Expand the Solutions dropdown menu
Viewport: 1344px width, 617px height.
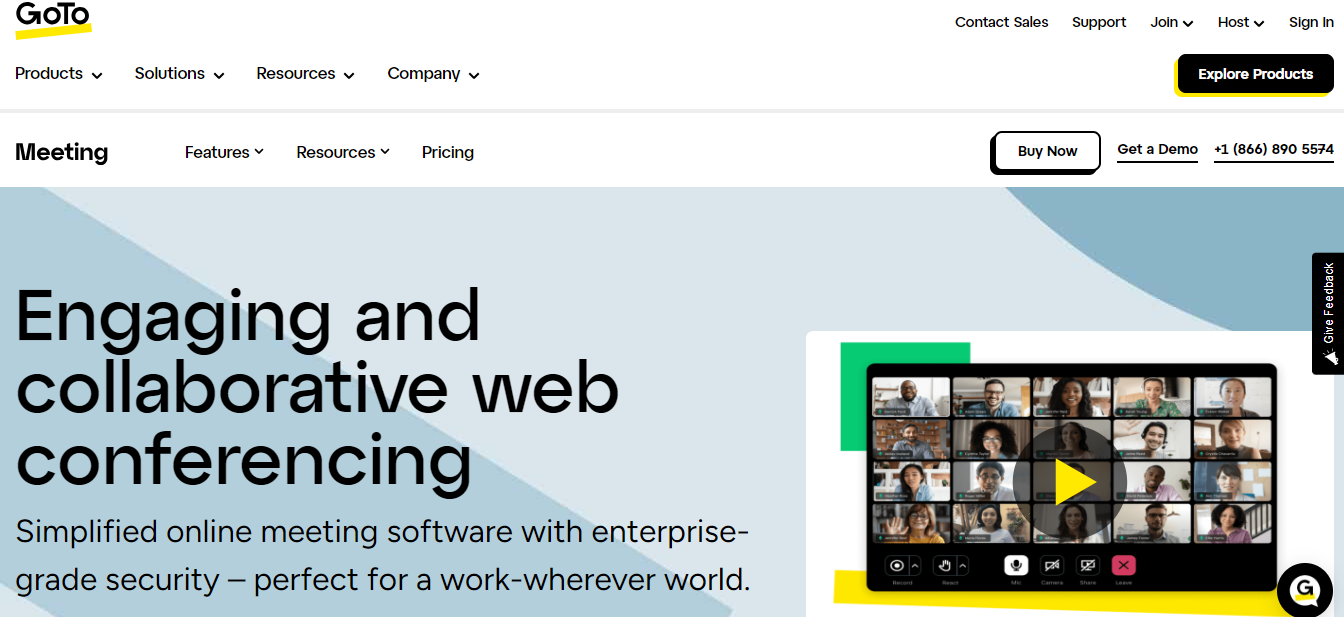(x=179, y=74)
